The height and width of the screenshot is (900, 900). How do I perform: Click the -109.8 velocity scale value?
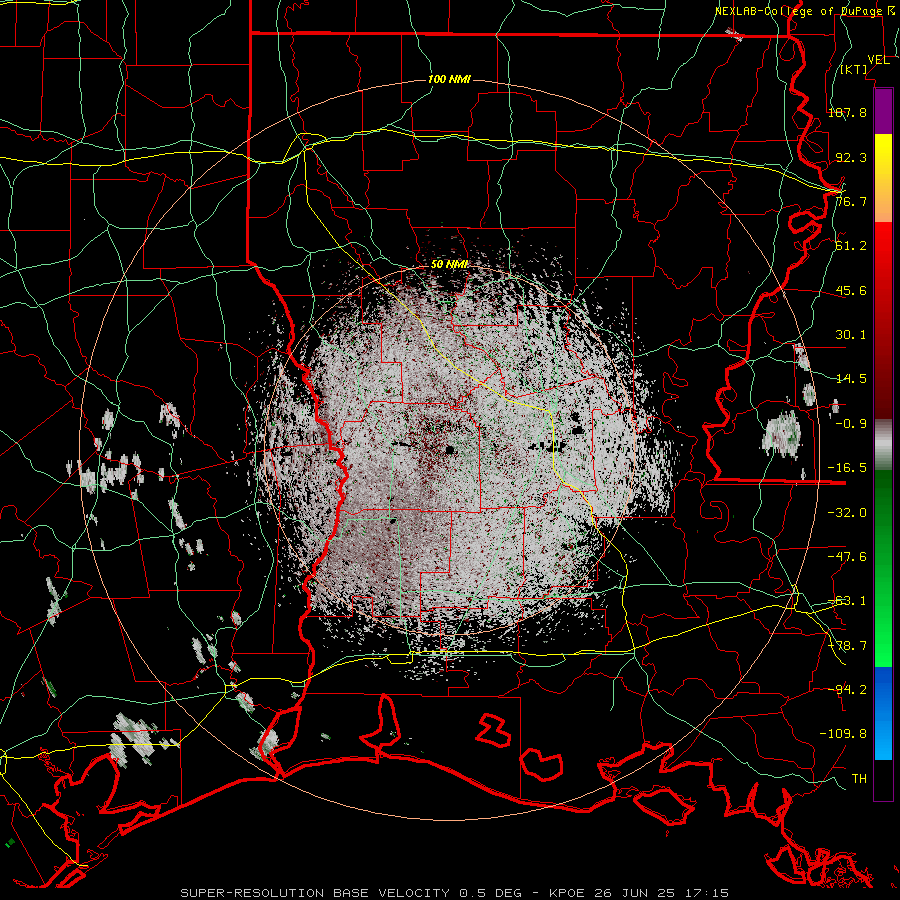[x=843, y=734]
